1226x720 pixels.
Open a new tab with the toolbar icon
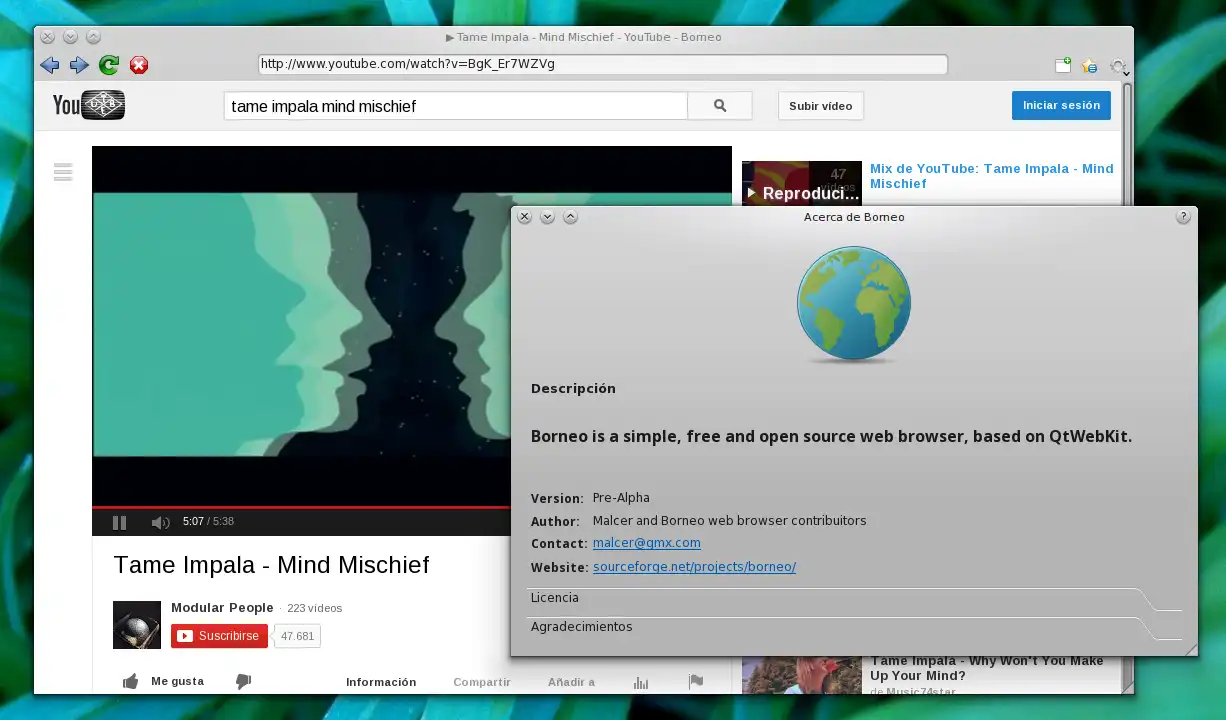(x=1063, y=65)
